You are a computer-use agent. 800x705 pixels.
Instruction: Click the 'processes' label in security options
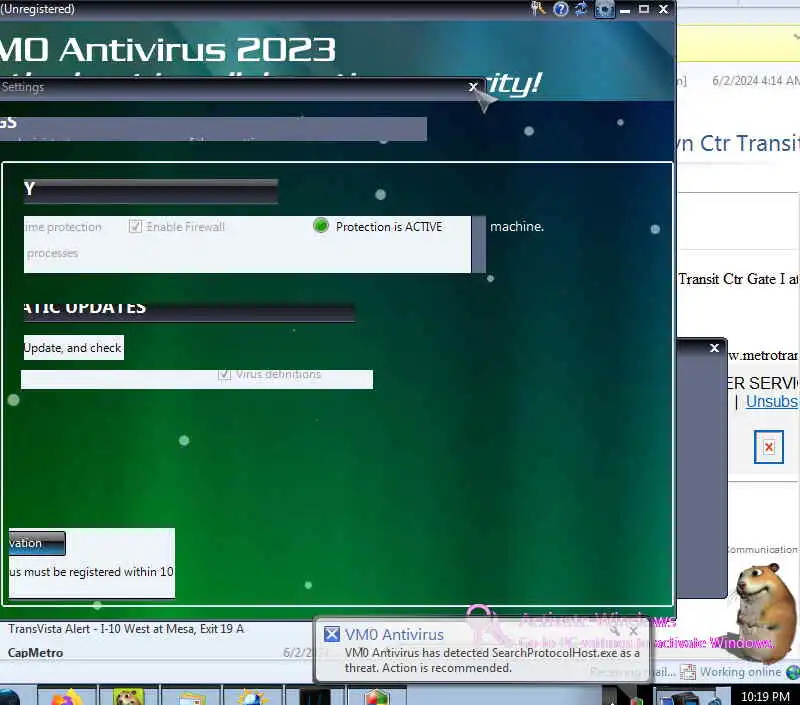[x=53, y=254]
